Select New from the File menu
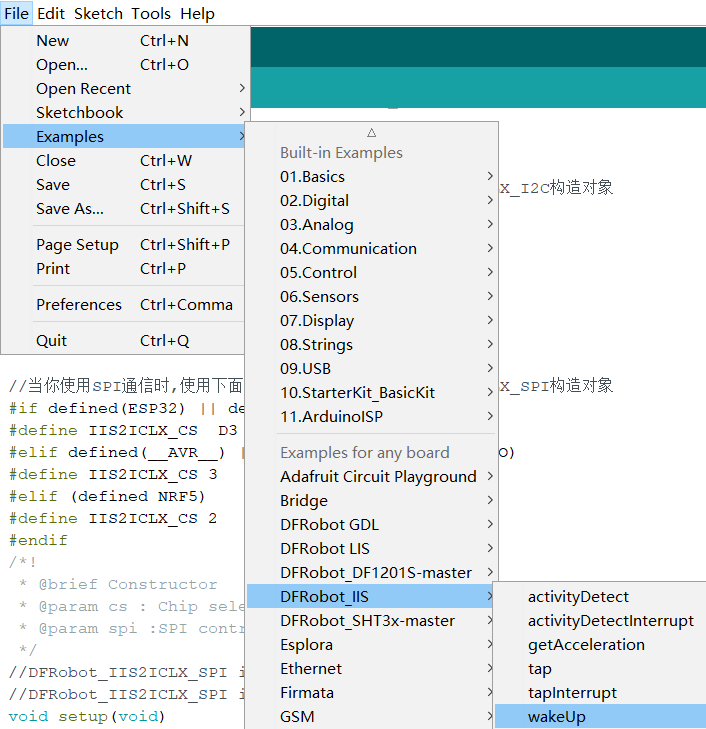706x729 pixels. click(124, 40)
